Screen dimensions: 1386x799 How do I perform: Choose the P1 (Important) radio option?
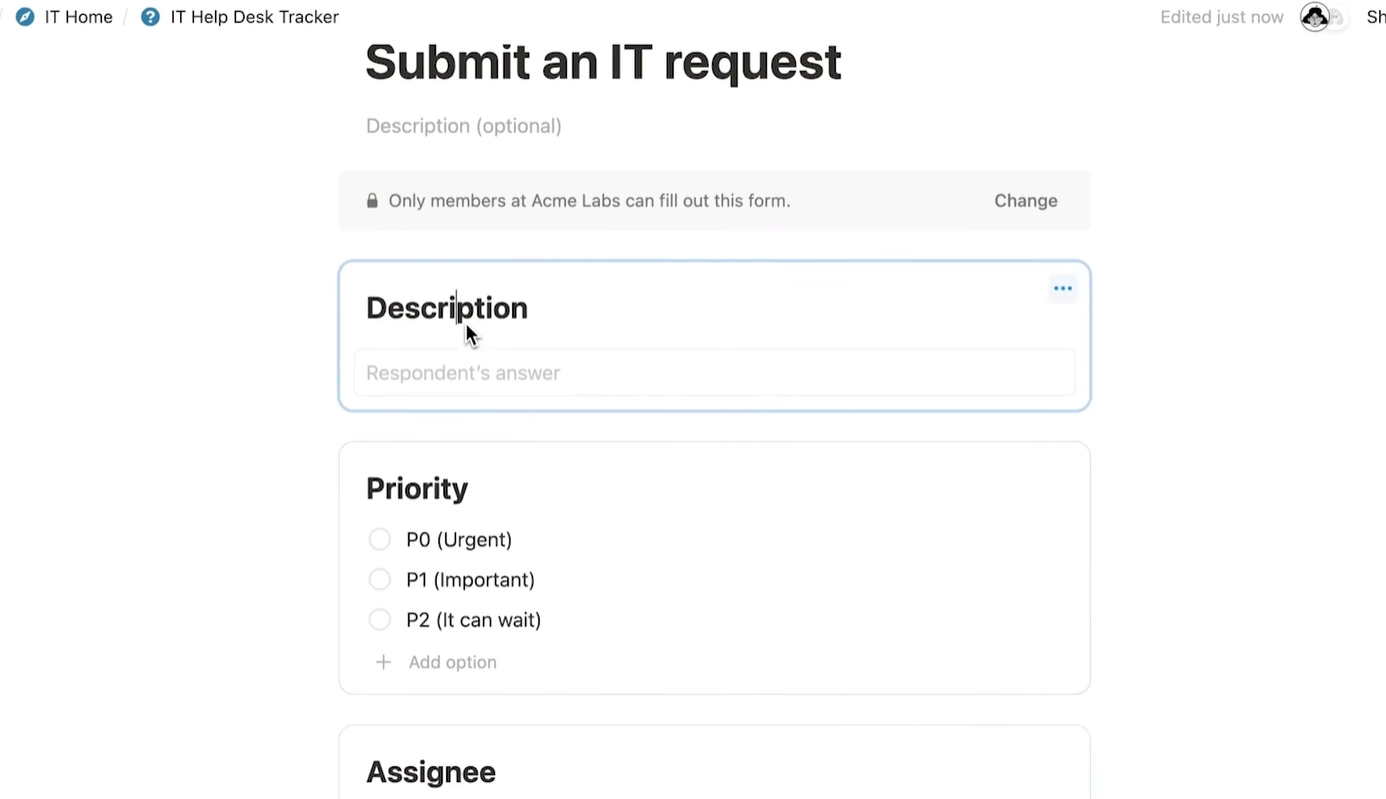(380, 580)
